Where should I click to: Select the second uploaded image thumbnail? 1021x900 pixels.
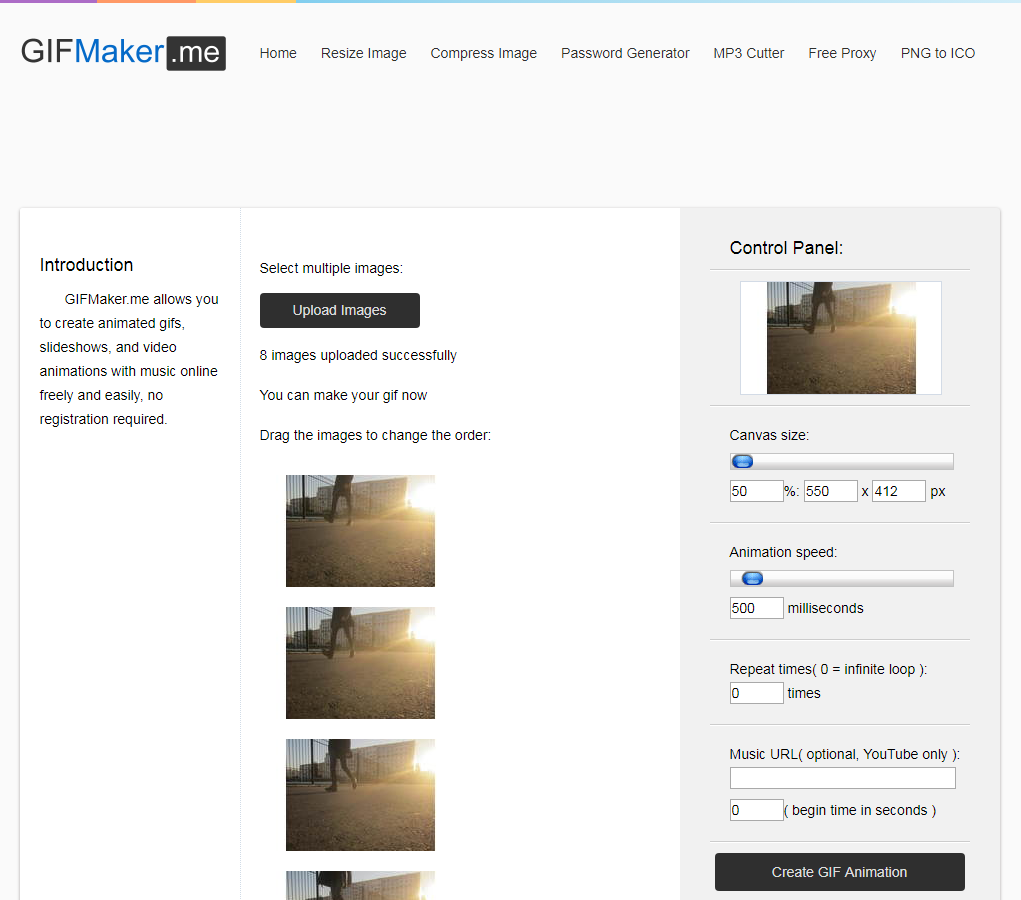tap(360, 663)
